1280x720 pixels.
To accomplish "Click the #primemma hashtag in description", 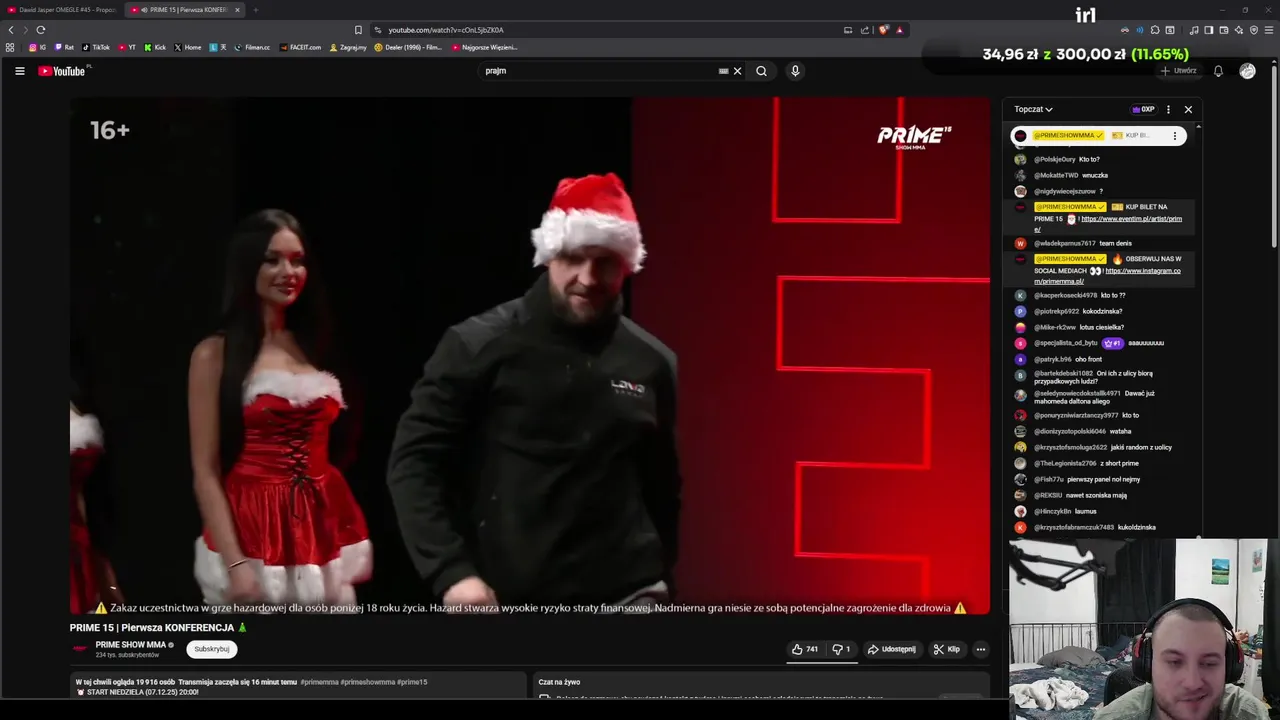I will (x=320, y=682).
